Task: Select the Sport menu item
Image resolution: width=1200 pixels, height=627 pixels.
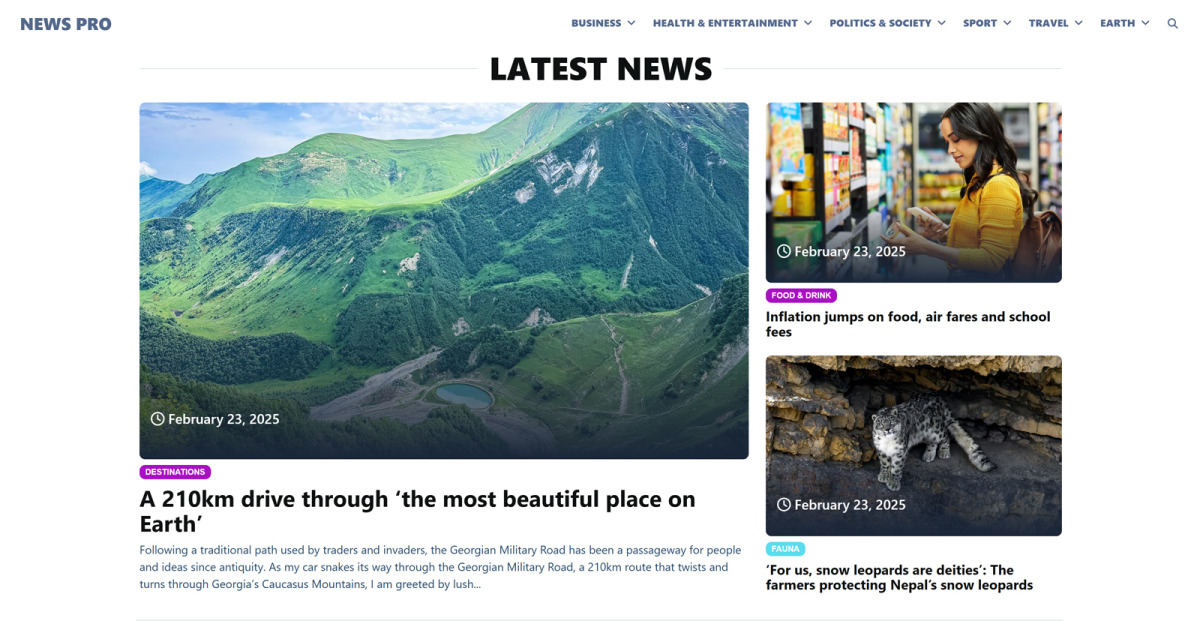Action: 980,23
